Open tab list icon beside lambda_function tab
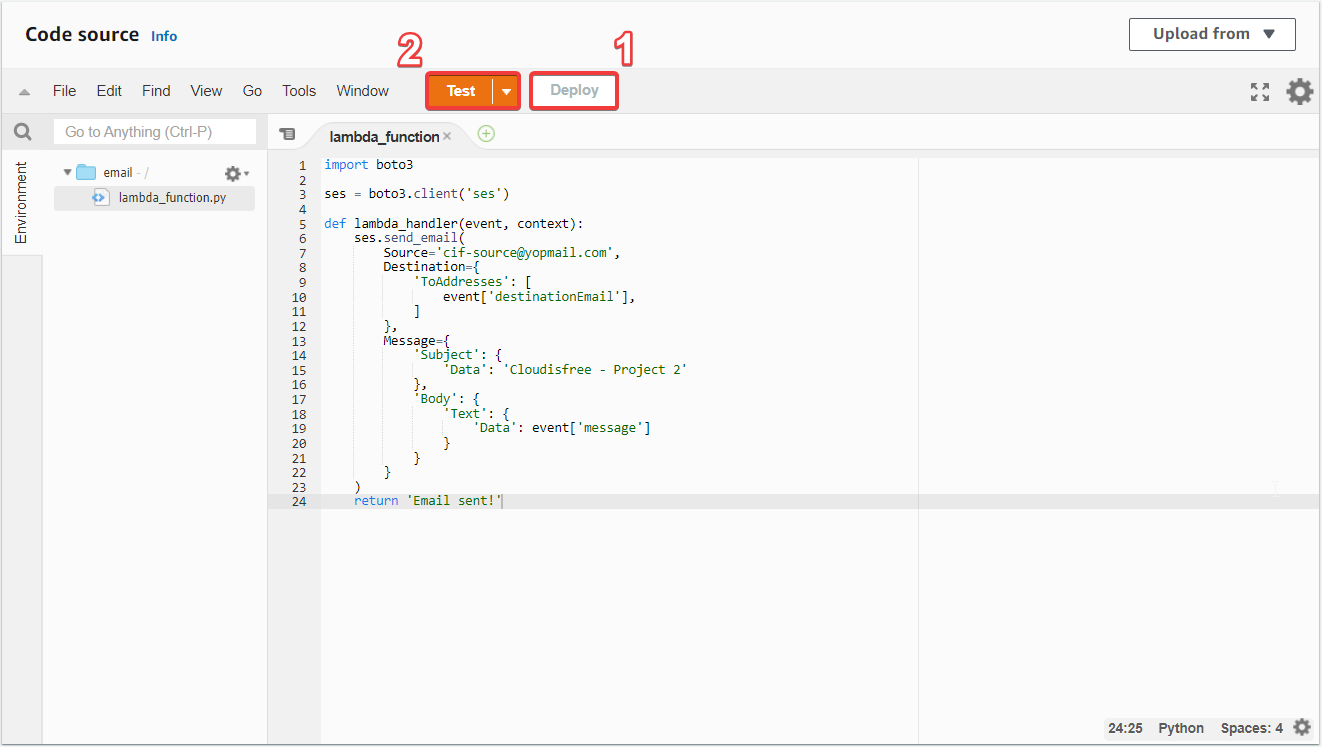 287,134
